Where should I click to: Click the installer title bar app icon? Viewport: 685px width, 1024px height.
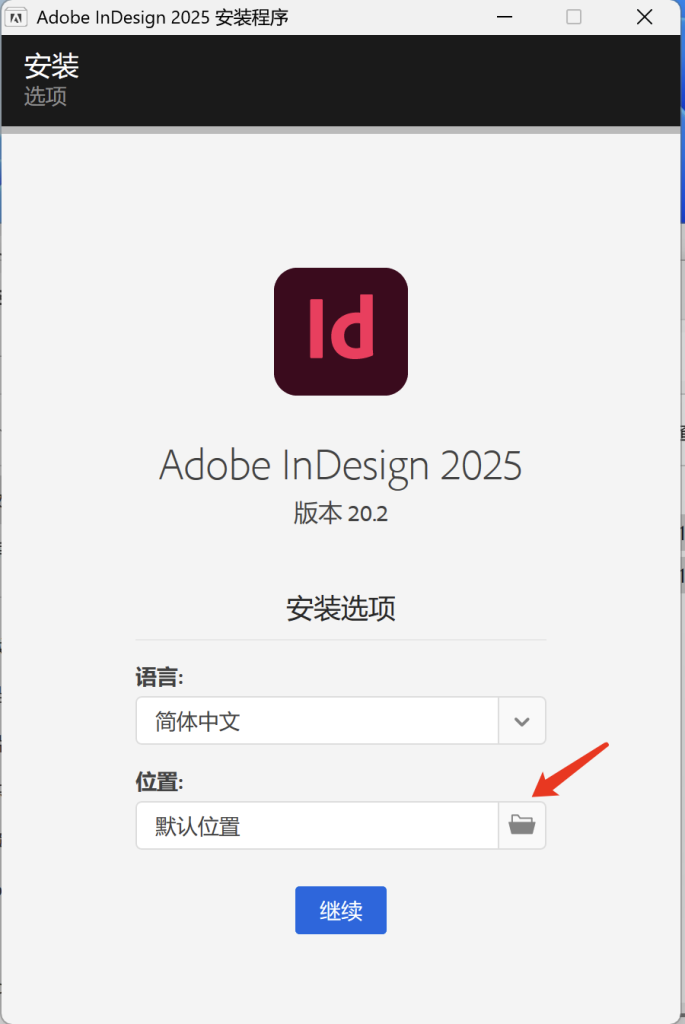[16, 17]
